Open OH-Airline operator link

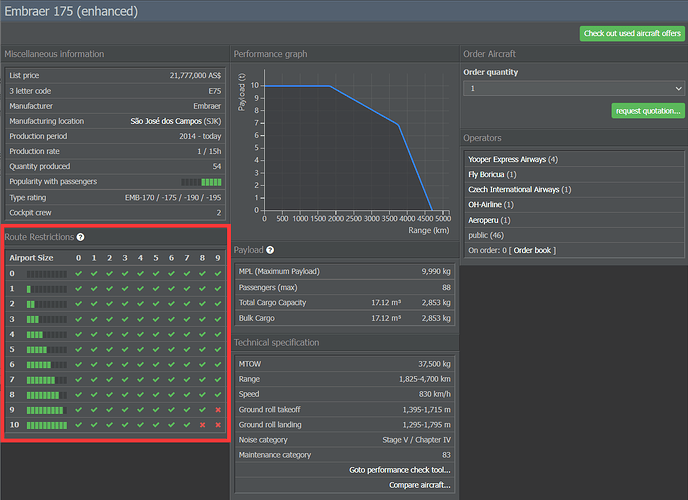click(x=485, y=205)
